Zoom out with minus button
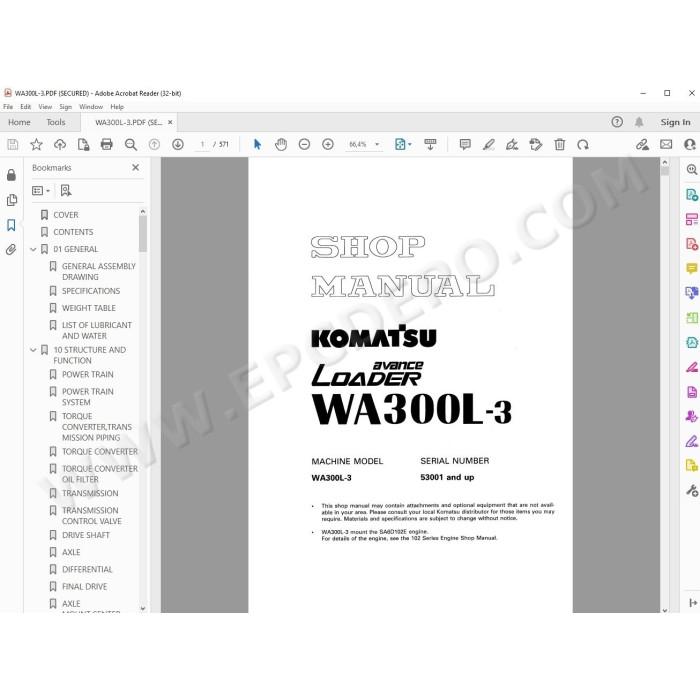Image resolution: width=700 pixels, height=700 pixels. [304, 144]
